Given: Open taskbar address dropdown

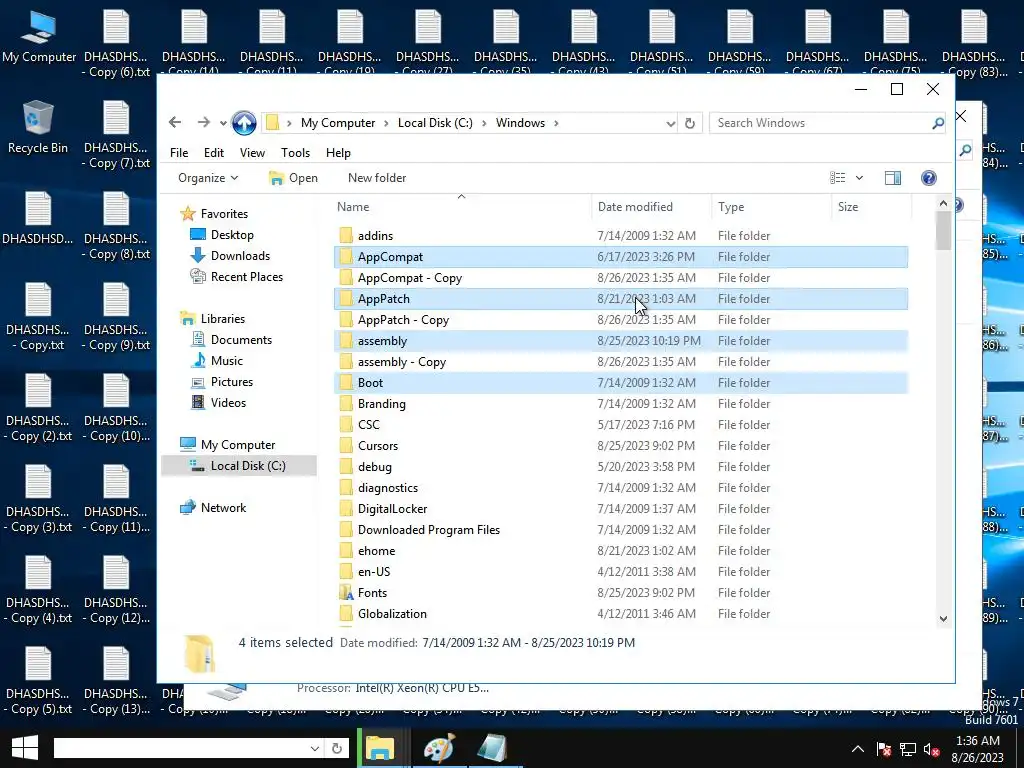Looking at the screenshot, I should [315, 748].
